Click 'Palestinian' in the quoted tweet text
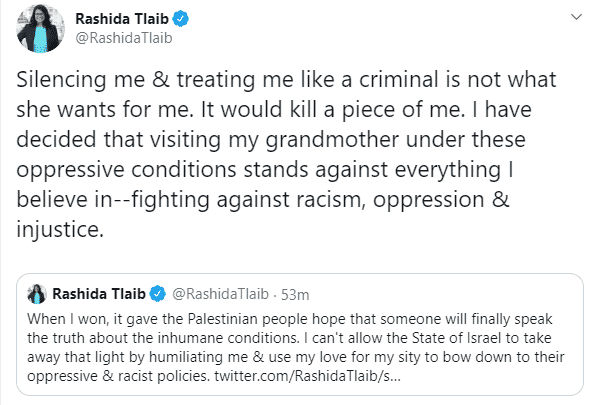 pyautogui.click(x=223, y=319)
